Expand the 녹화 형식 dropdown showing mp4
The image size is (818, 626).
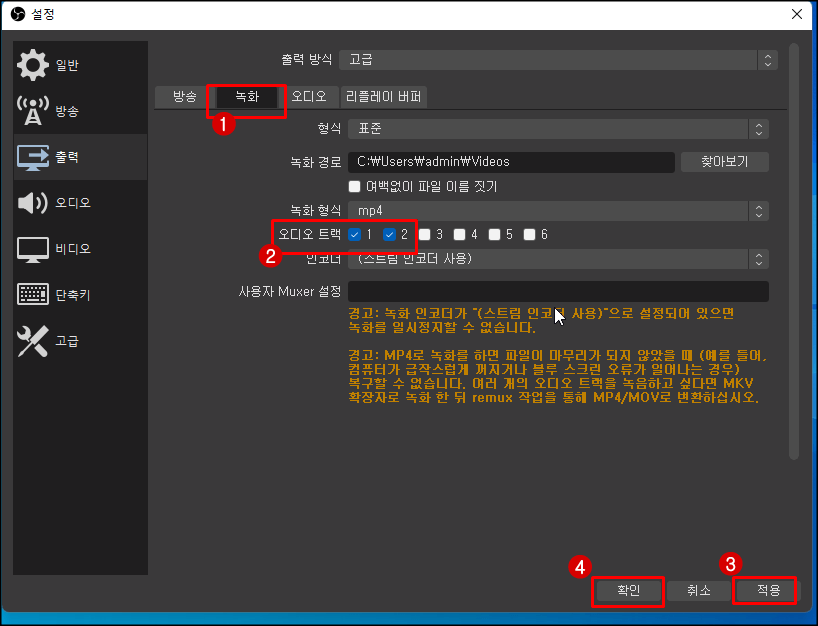click(x=558, y=211)
